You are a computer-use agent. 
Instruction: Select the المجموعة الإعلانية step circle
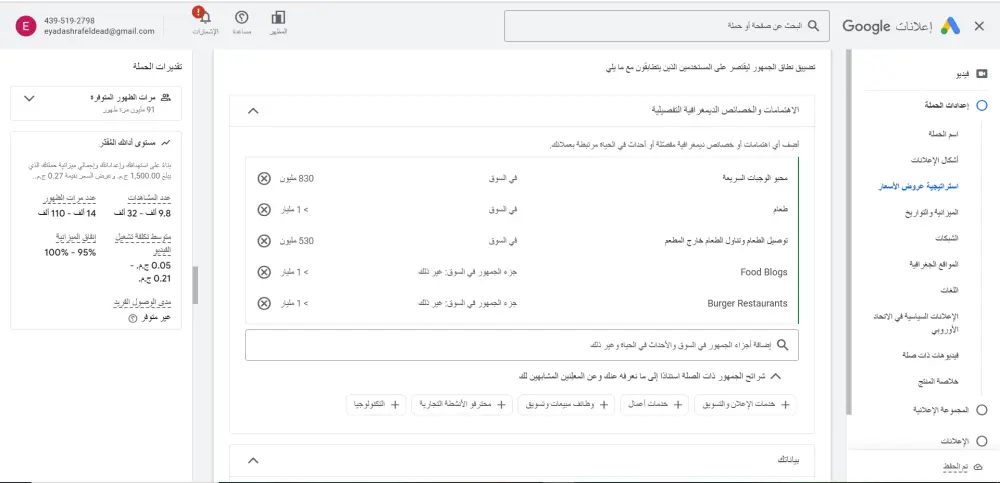(x=981, y=409)
